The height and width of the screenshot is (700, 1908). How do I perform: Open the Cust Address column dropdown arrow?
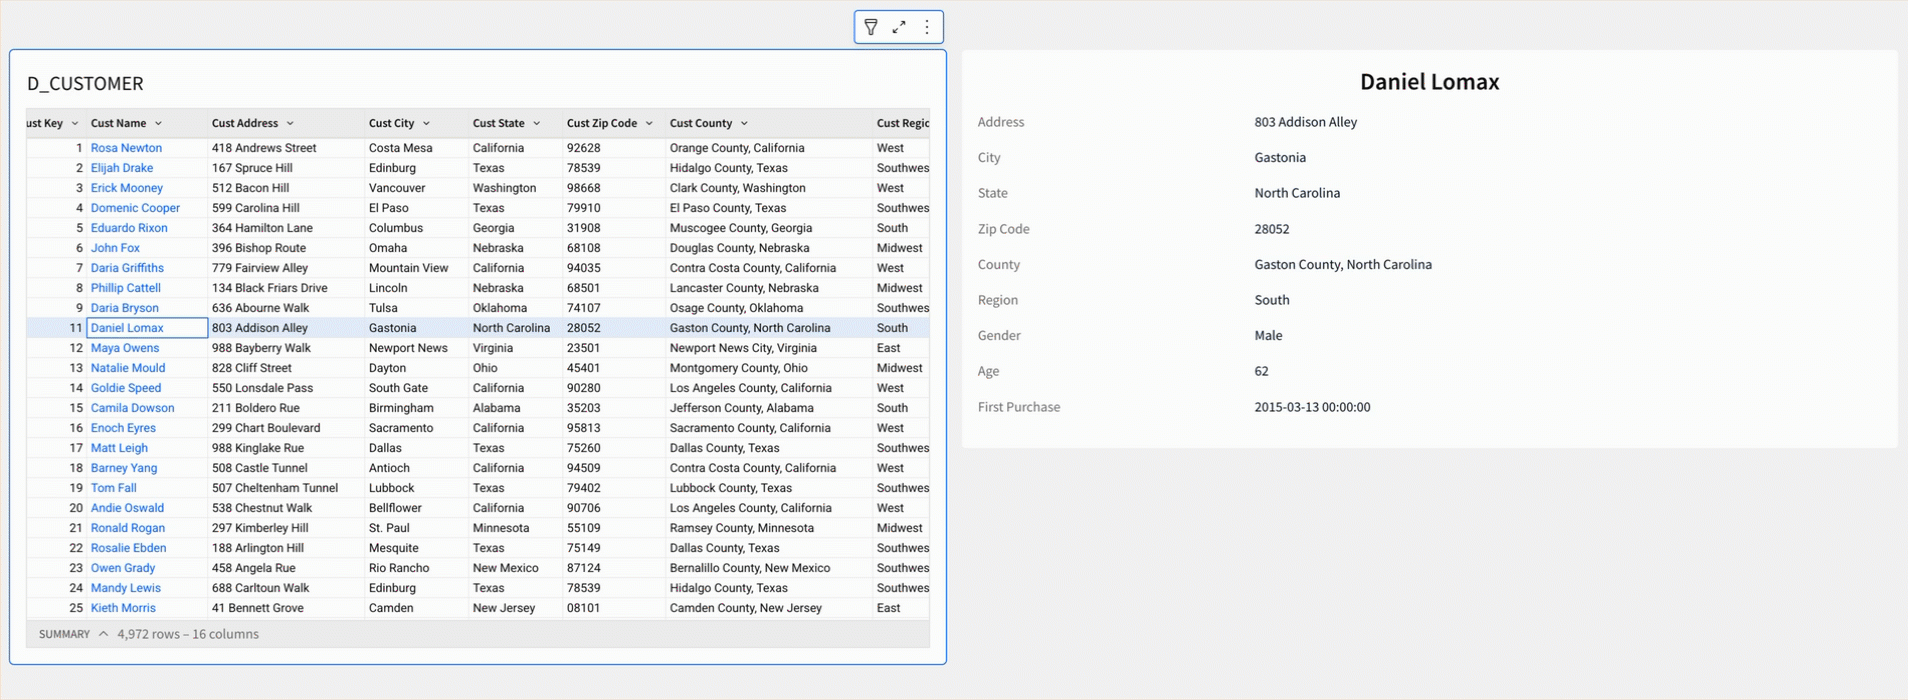pyautogui.click(x=290, y=124)
